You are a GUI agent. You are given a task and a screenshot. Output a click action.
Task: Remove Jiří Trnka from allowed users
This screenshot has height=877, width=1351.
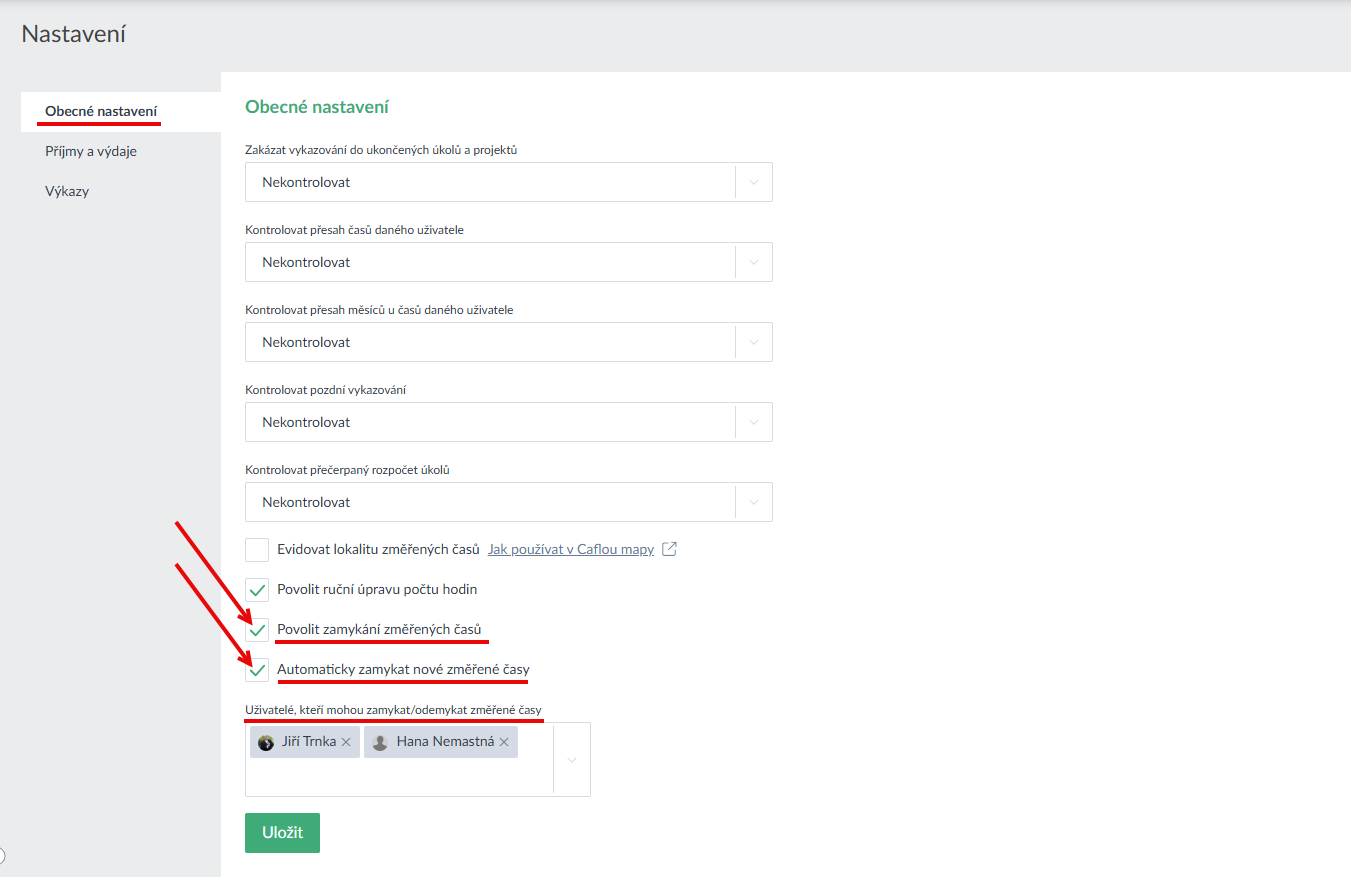pyautogui.click(x=346, y=742)
